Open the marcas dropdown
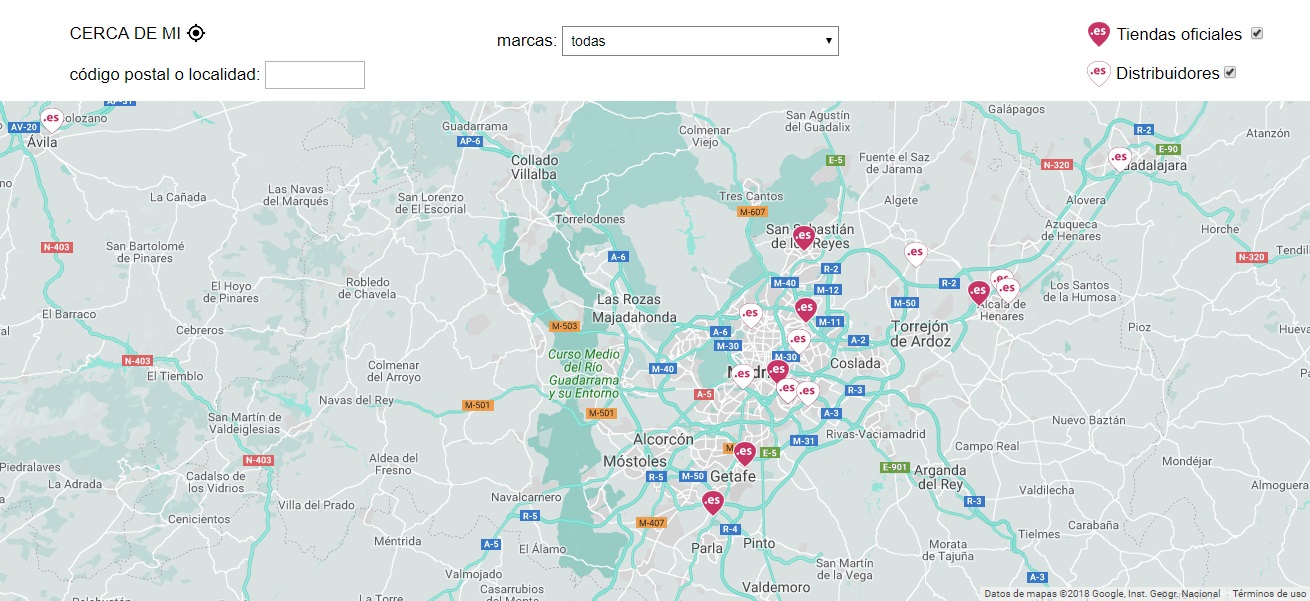Viewport: 1310px width, 601px height. pos(700,41)
